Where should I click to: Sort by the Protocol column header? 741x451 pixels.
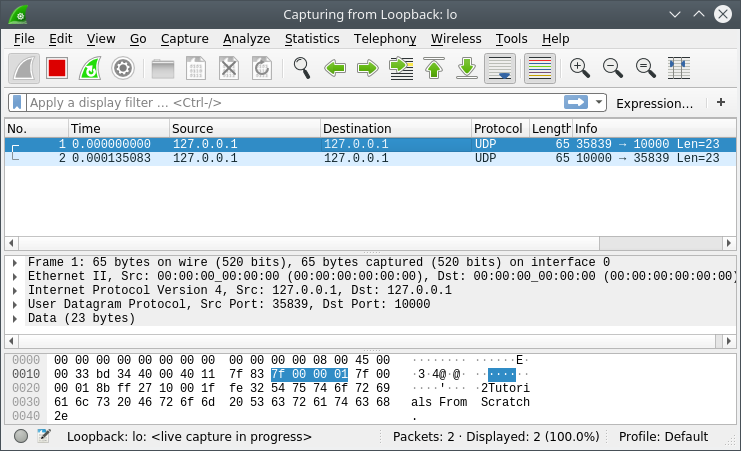pos(500,129)
